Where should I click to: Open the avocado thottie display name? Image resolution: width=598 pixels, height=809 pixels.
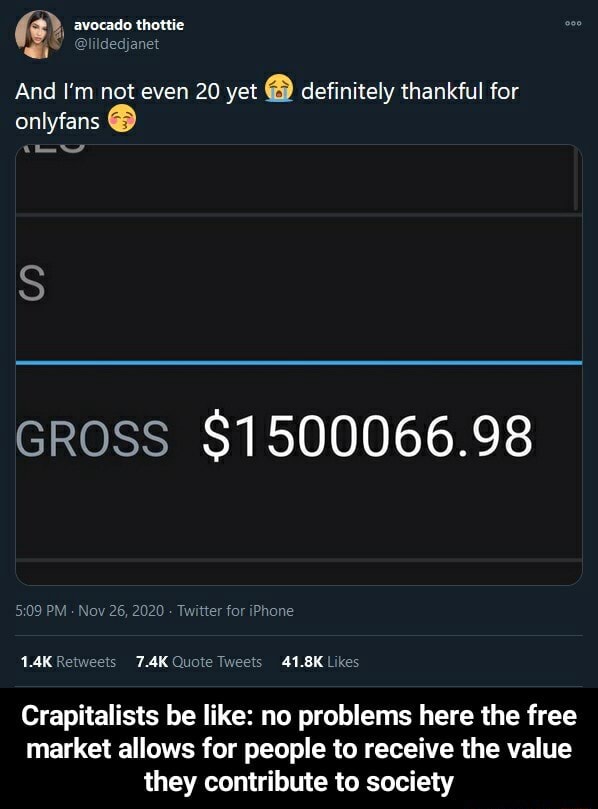(129, 25)
